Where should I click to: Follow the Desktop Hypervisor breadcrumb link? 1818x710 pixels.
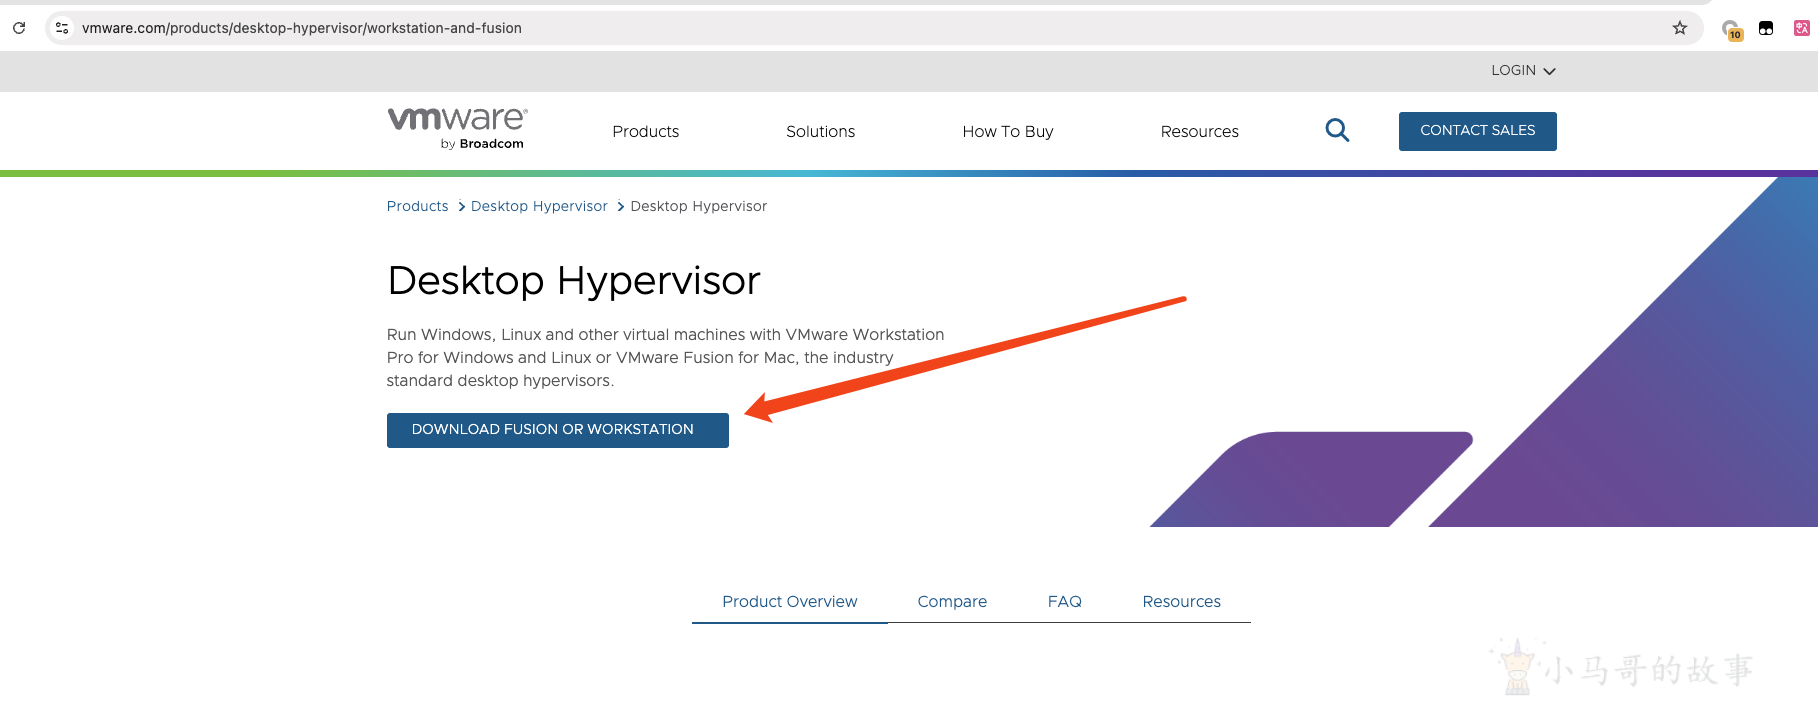pyautogui.click(x=539, y=206)
